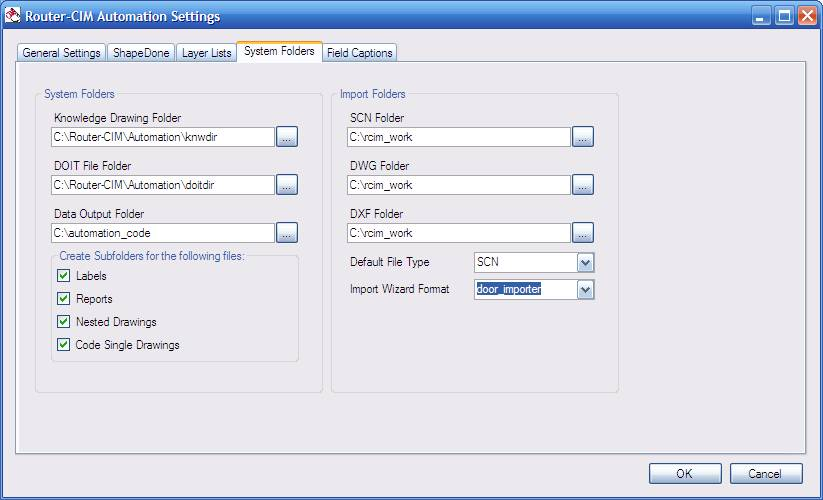The height and width of the screenshot is (500, 823).
Task: Browse for DXF Folder path
Action: click(x=583, y=233)
